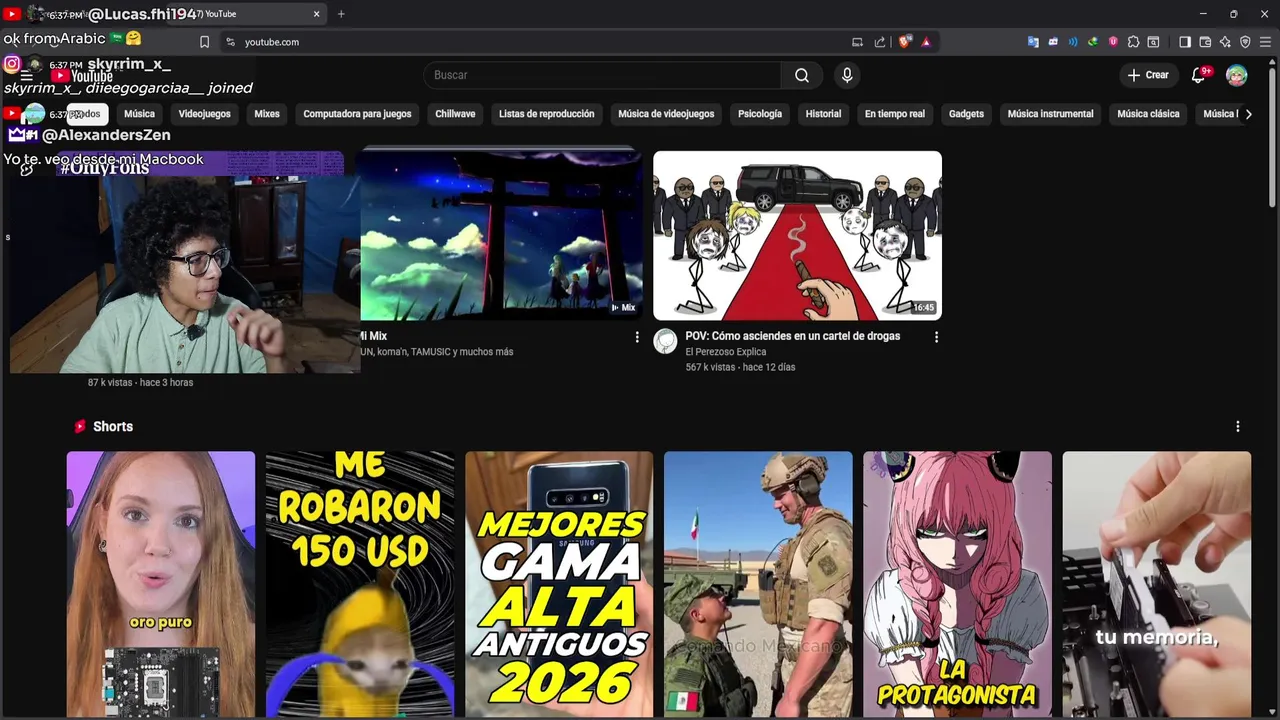Open the El Perezoso Explica channel link
1280x720 pixels.
pos(725,352)
